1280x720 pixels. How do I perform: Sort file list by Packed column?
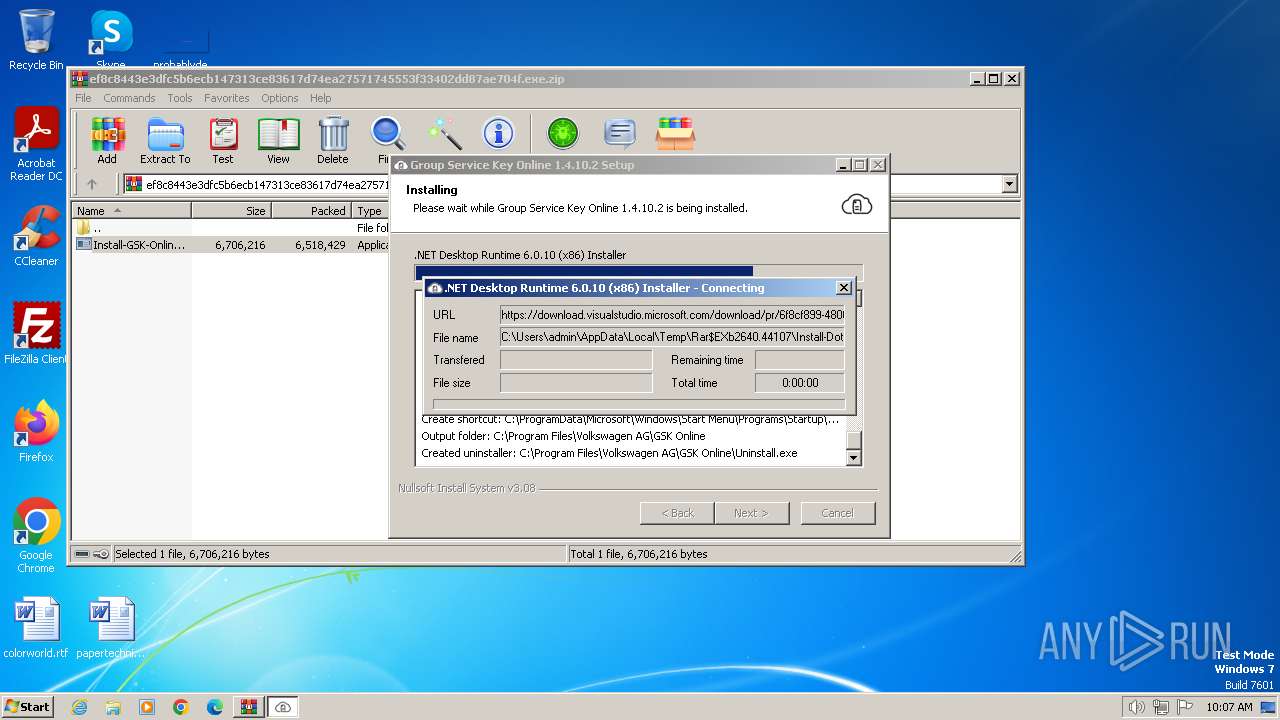(311, 211)
